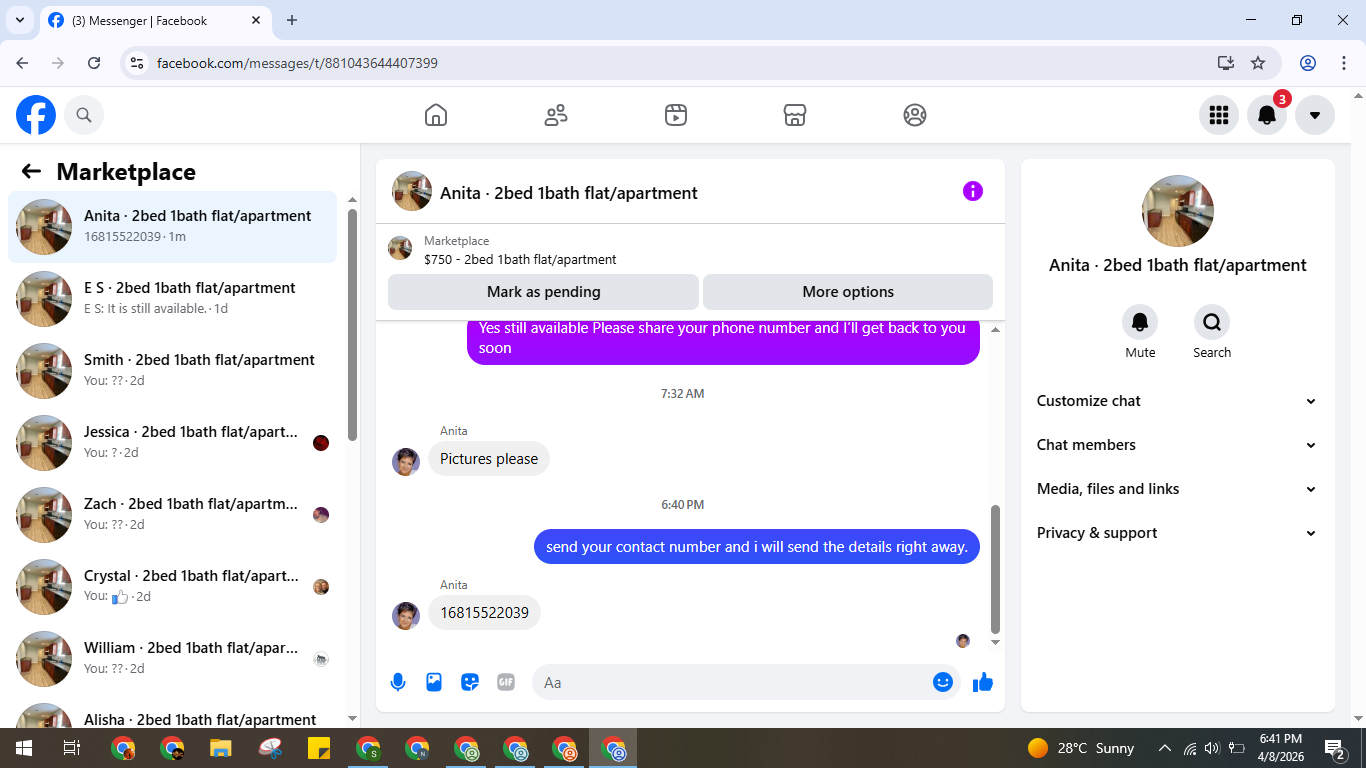Go back from Marketplace messages list
The width and height of the screenshot is (1366, 768).
31,171
